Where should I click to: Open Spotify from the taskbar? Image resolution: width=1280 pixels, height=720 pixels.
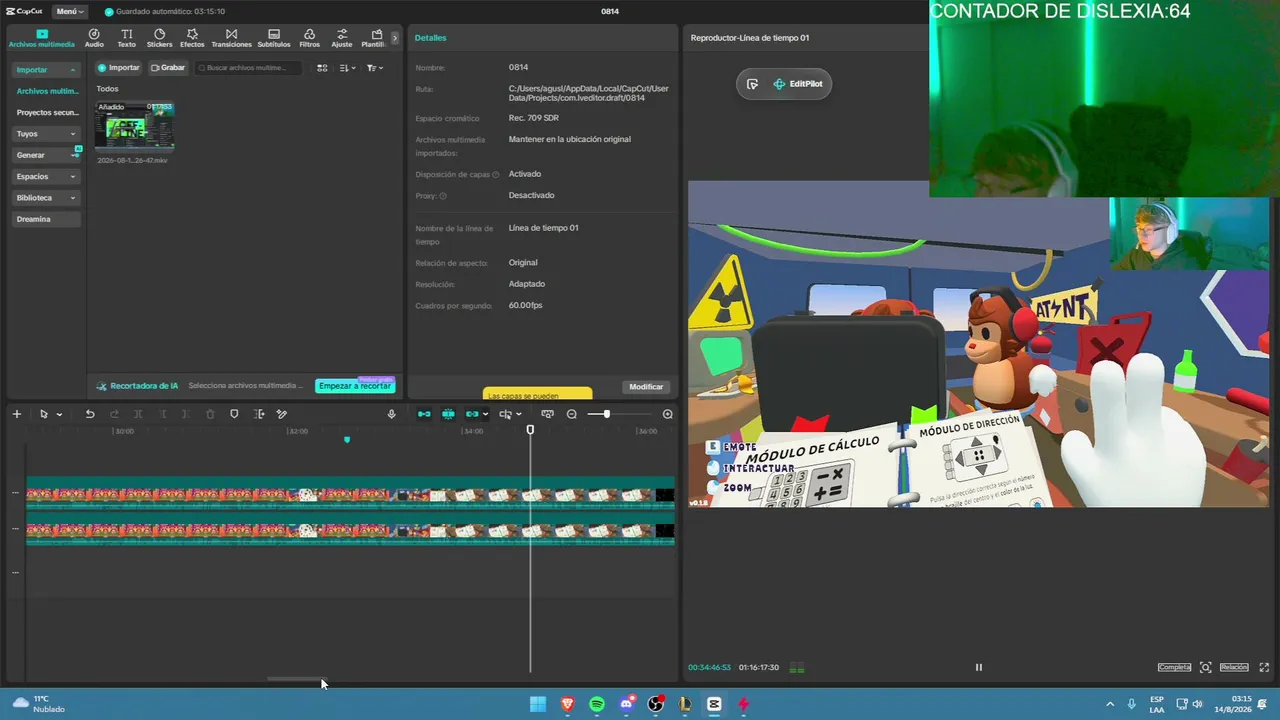click(597, 704)
